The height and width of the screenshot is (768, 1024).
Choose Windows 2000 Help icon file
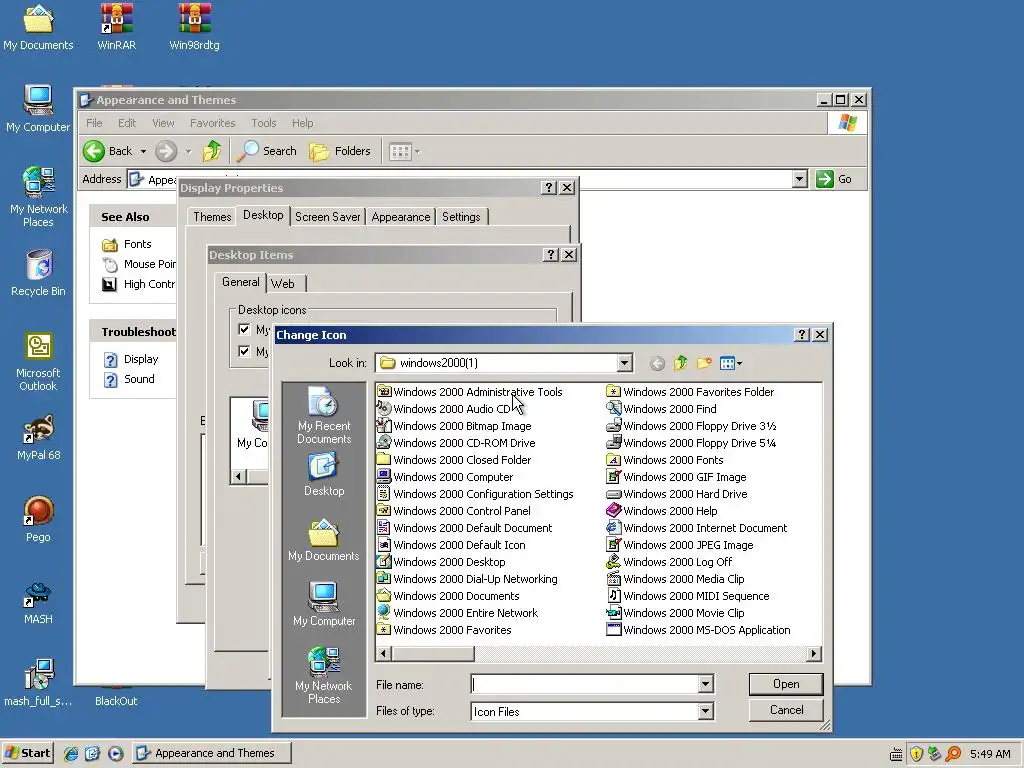click(x=662, y=511)
